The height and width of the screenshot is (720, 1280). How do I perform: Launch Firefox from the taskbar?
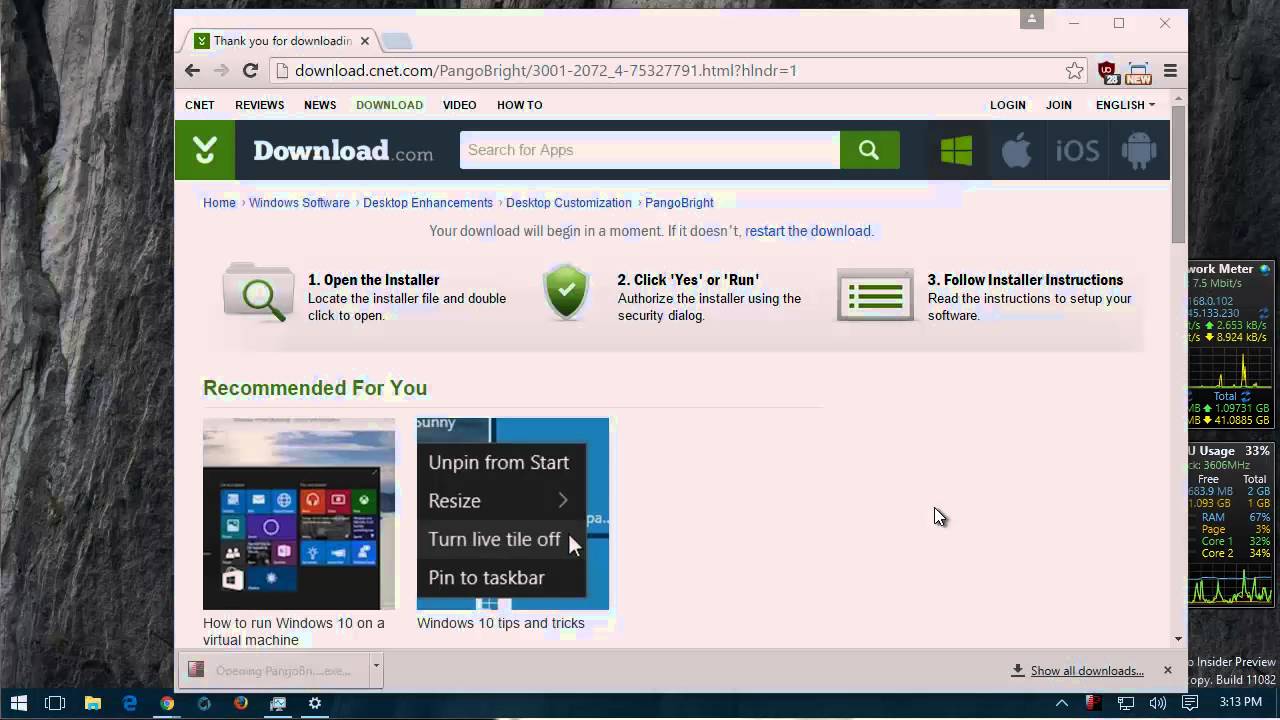pyautogui.click(x=241, y=703)
